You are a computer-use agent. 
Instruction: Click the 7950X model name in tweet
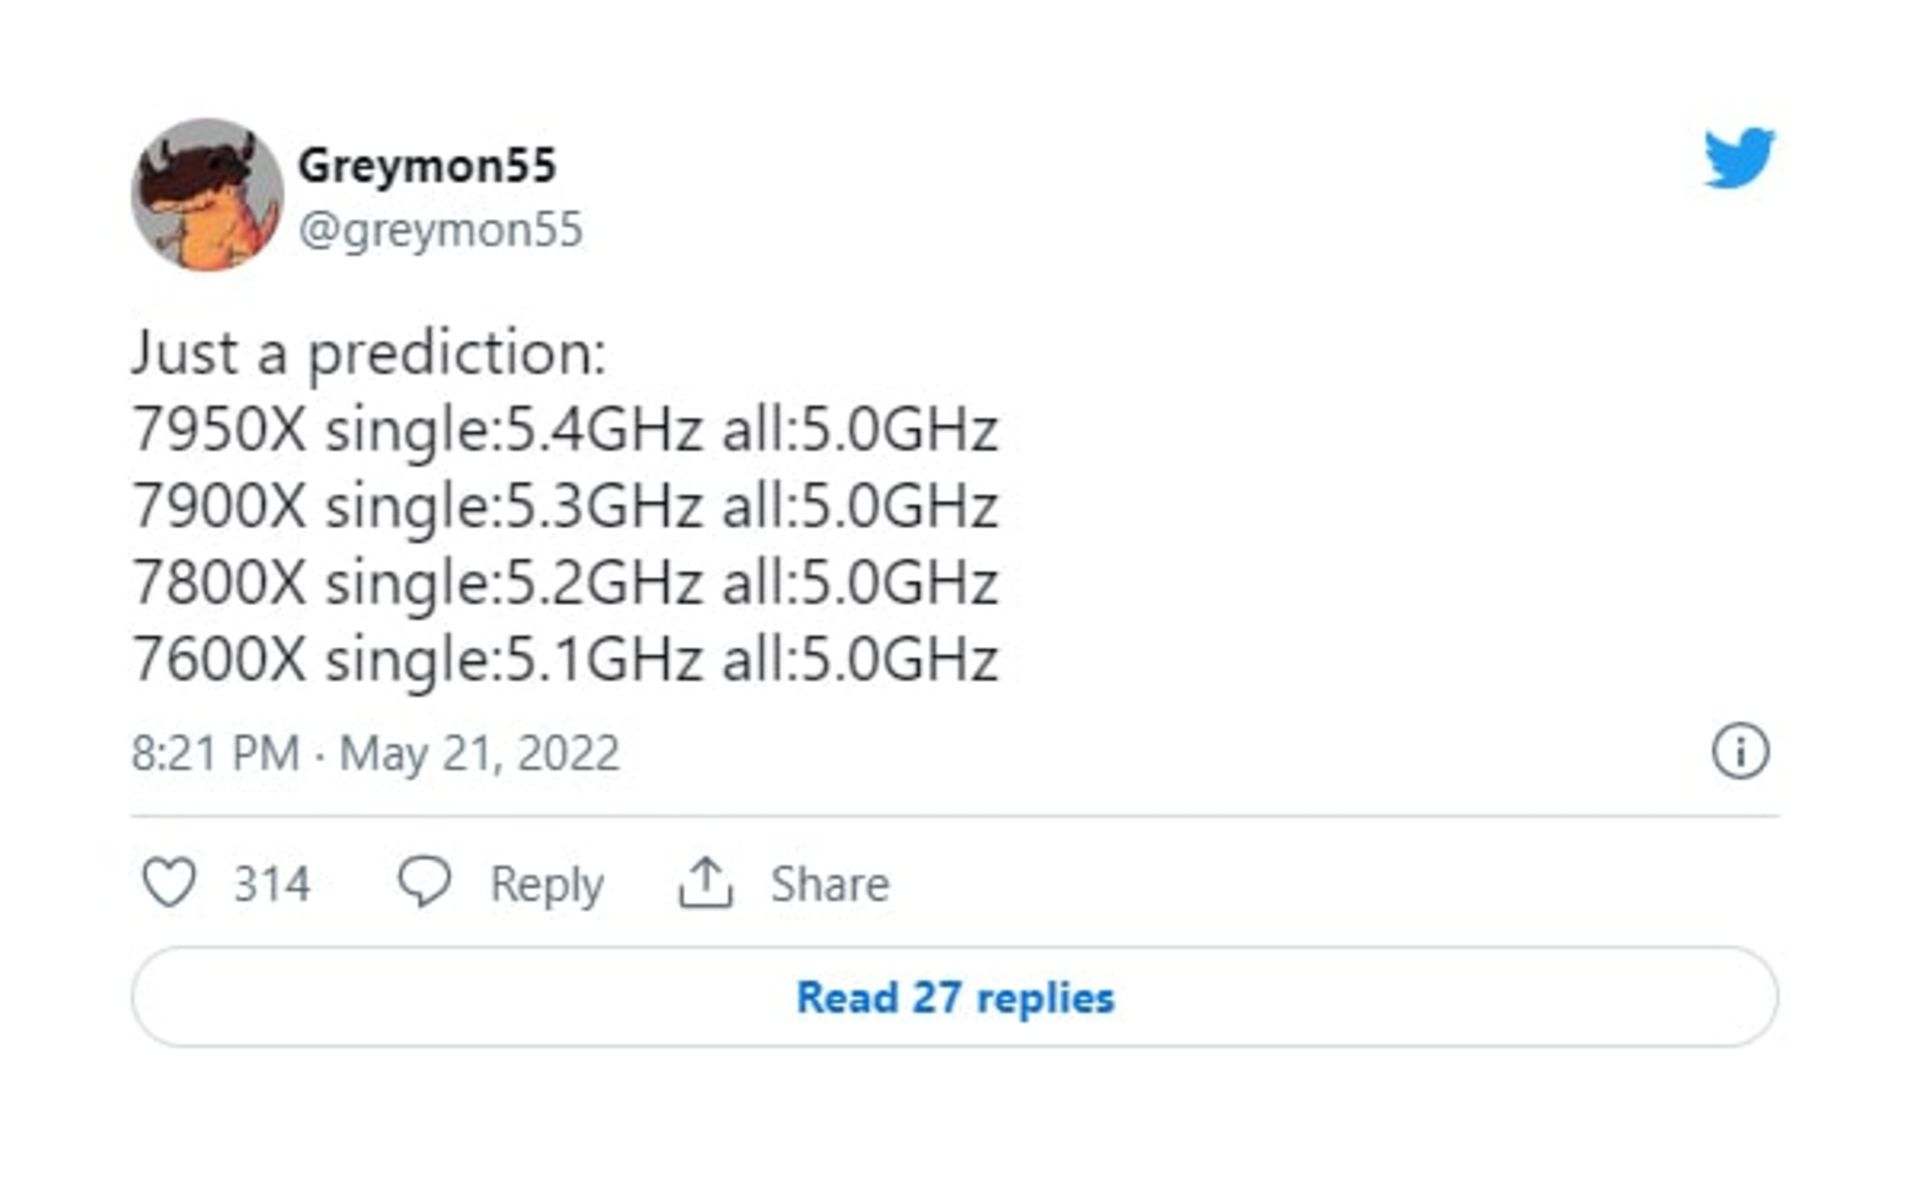pos(219,430)
